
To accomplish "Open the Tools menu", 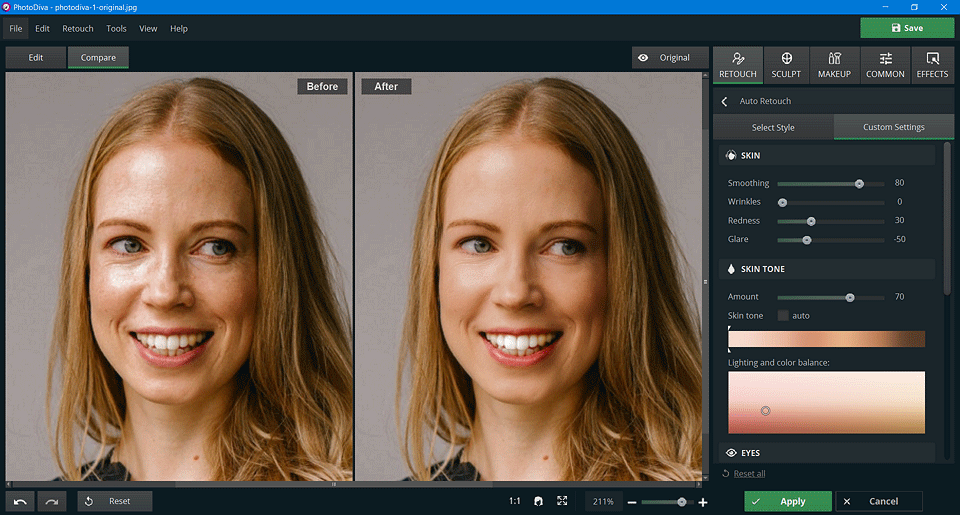I will (116, 29).
